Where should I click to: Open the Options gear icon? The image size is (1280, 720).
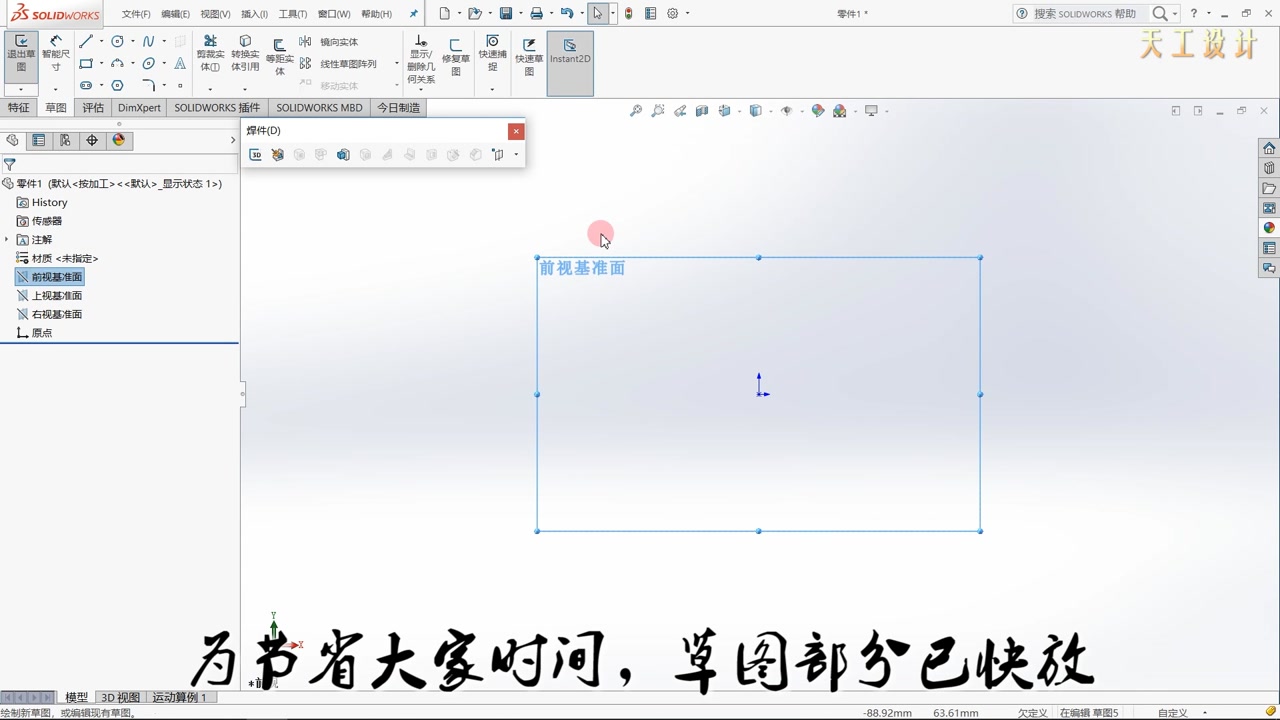click(673, 13)
